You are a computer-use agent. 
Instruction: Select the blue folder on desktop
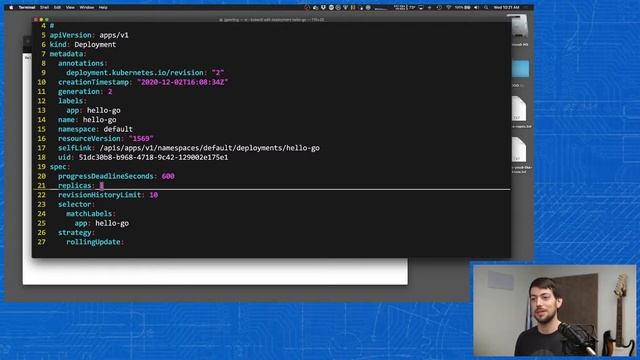pos(520,69)
